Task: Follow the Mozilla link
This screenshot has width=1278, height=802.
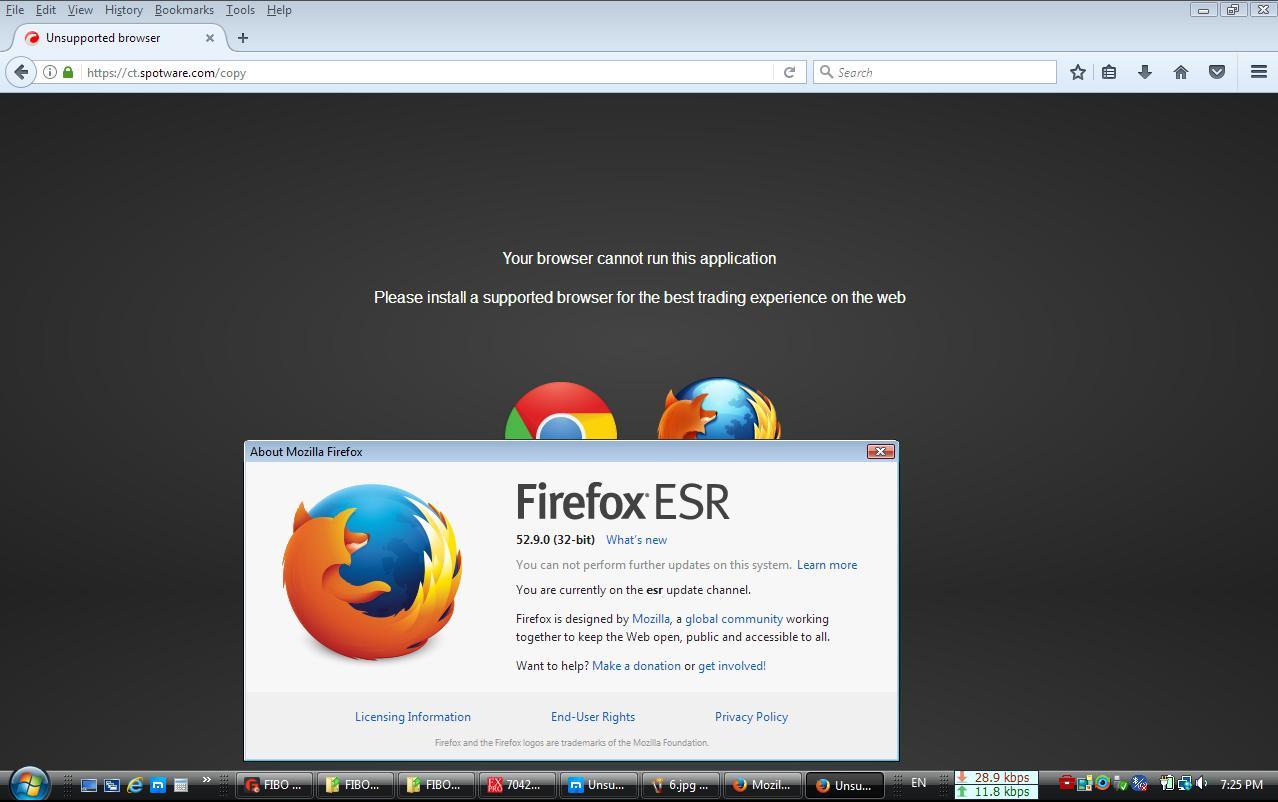Action: click(651, 619)
